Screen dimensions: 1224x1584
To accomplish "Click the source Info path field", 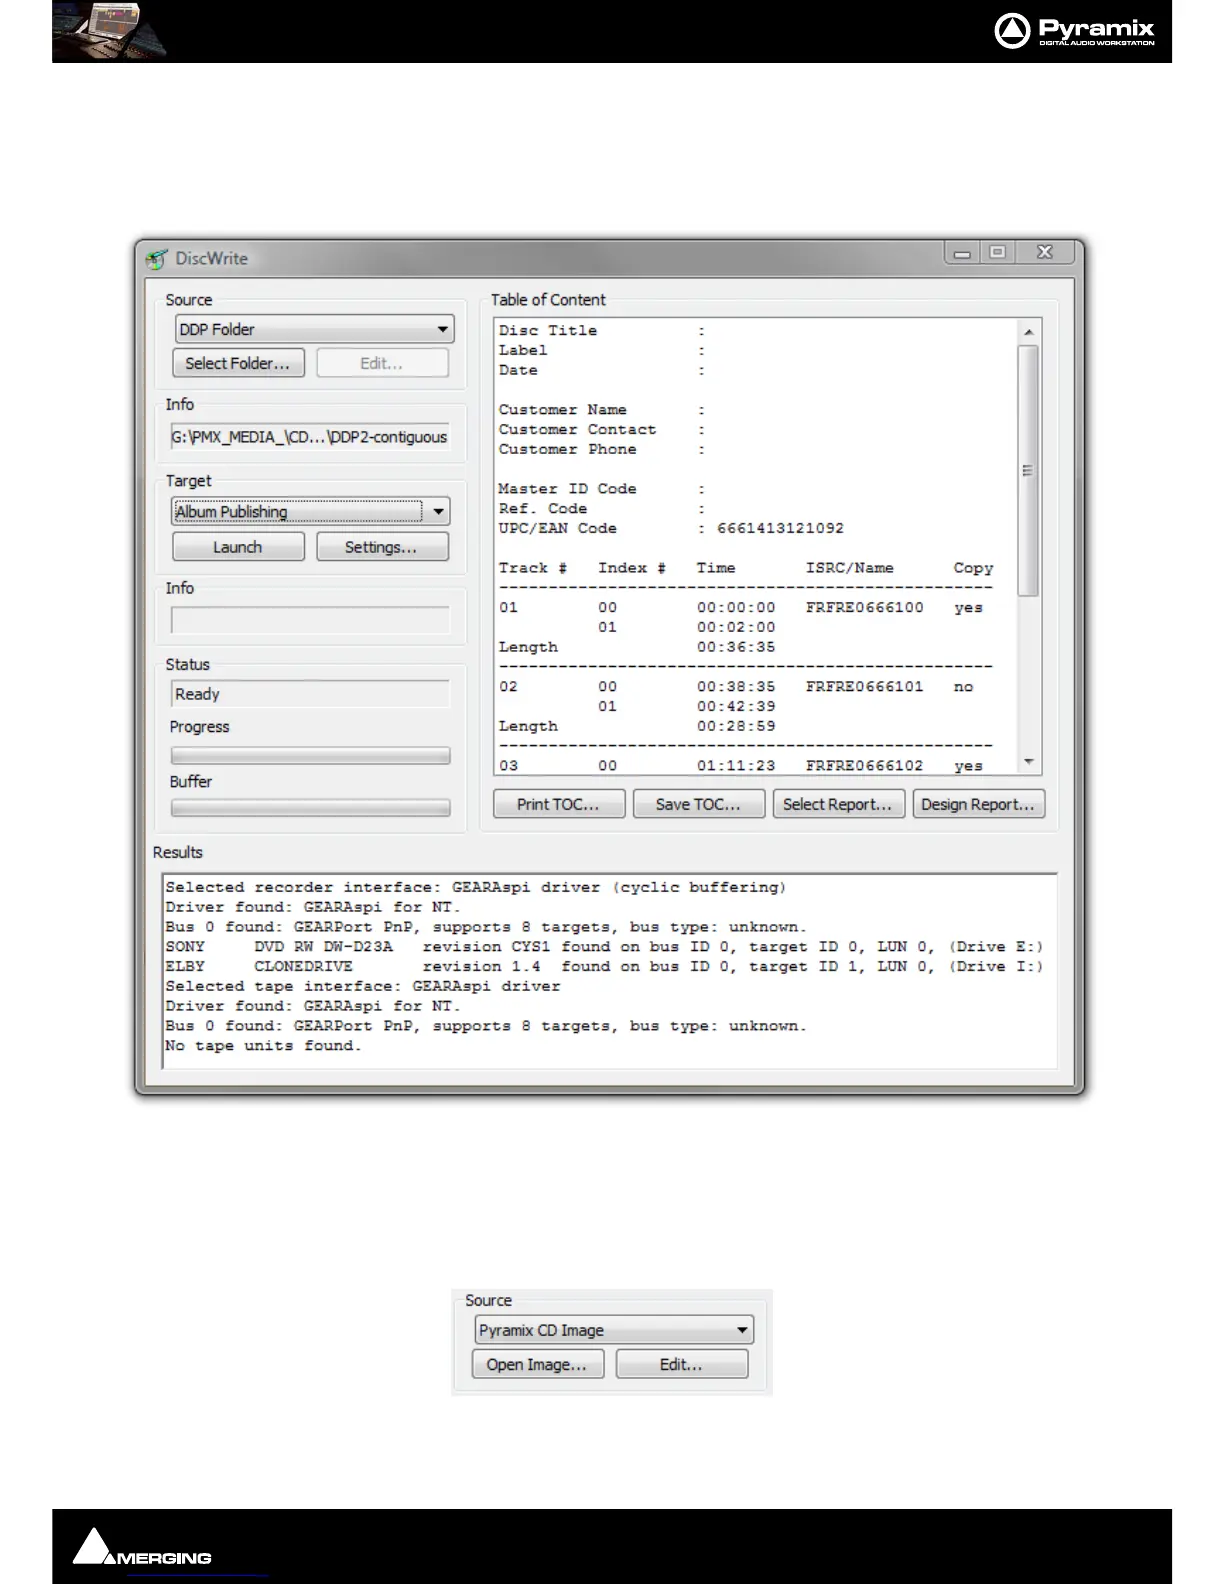I will [x=310, y=437].
